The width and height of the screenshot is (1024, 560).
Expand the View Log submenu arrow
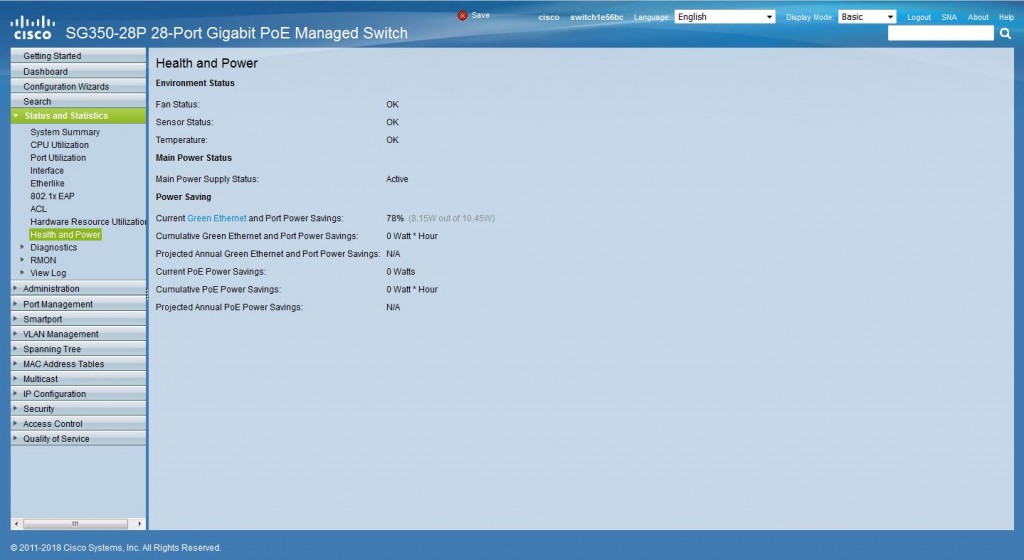pyautogui.click(x=22, y=273)
